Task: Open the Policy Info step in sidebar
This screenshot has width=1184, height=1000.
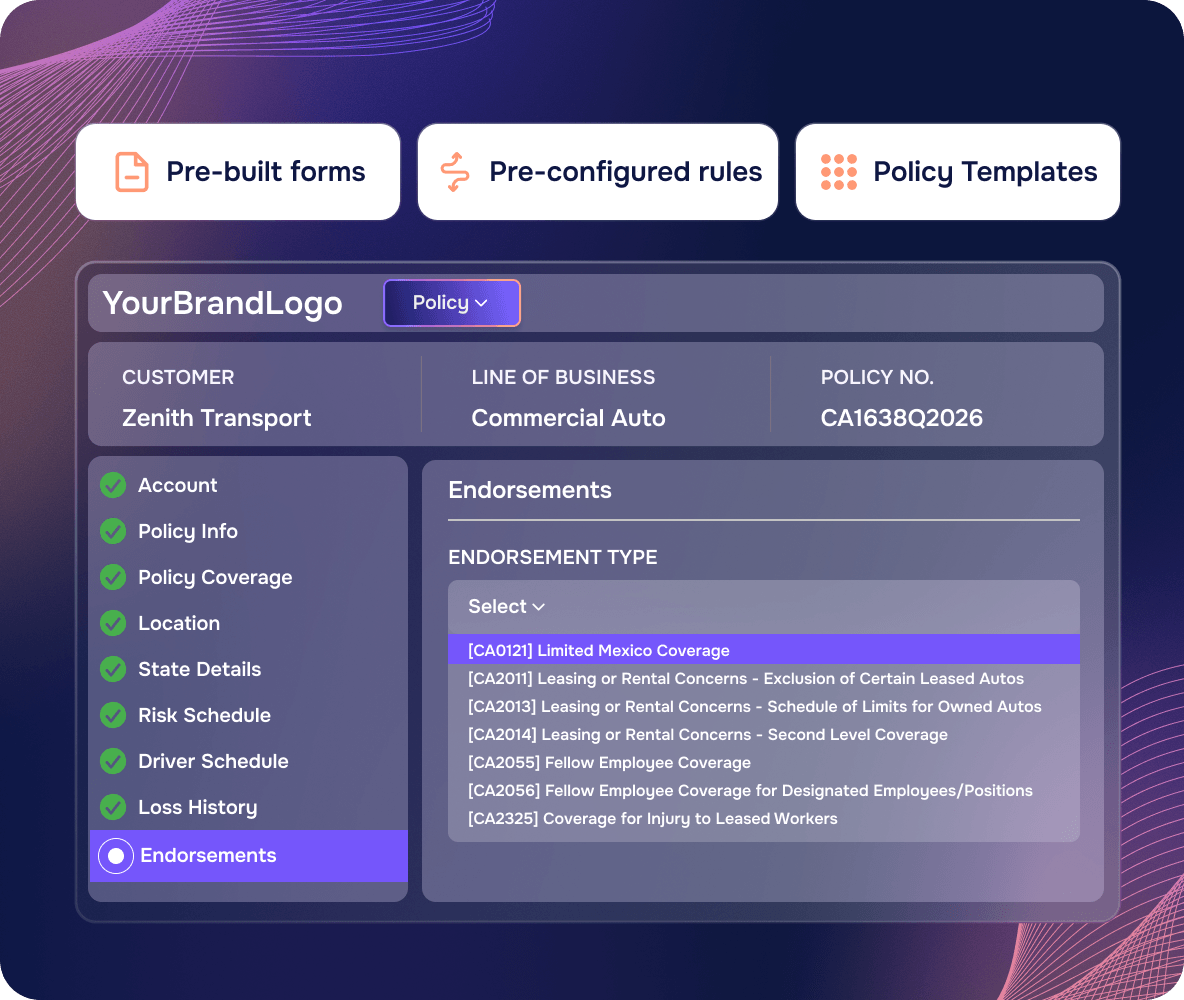Action: point(188,531)
